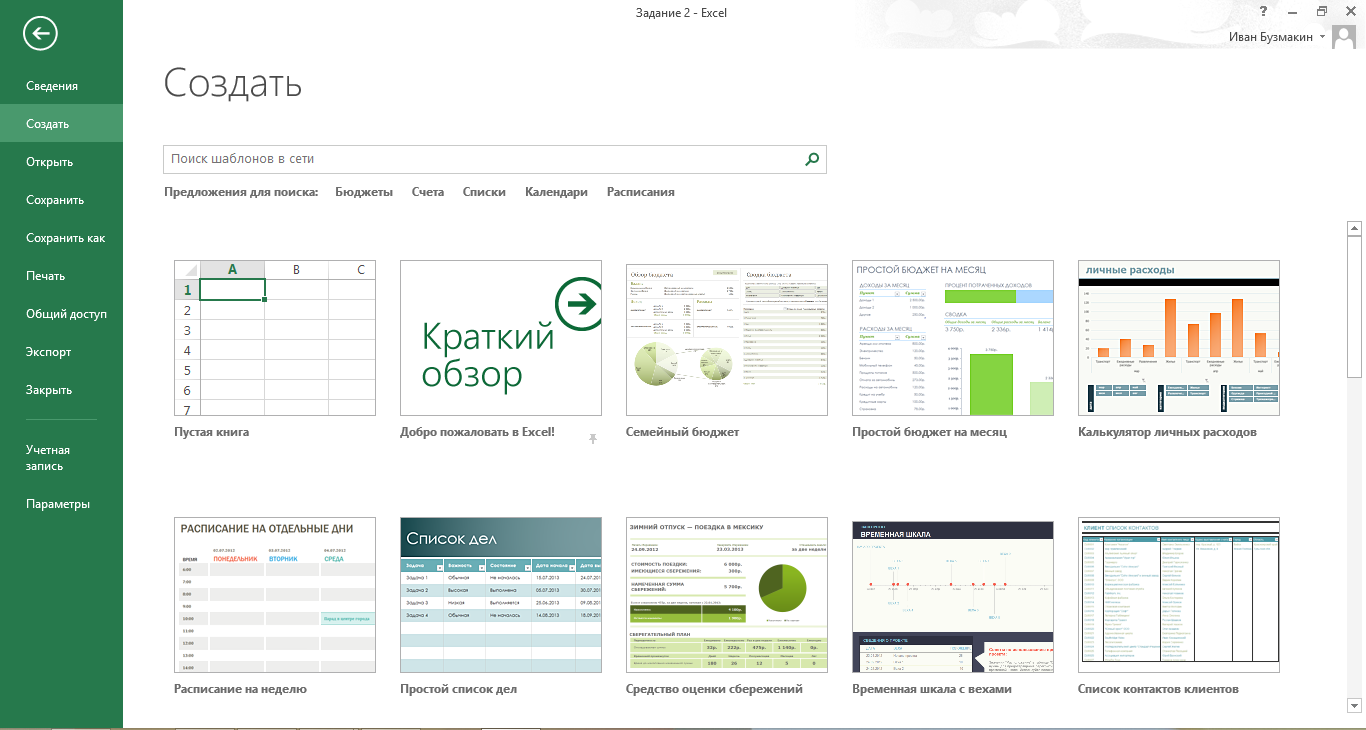Click caption Простой список дел
The height and width of the screenshot is (730, 1366).
coord(458,689)
